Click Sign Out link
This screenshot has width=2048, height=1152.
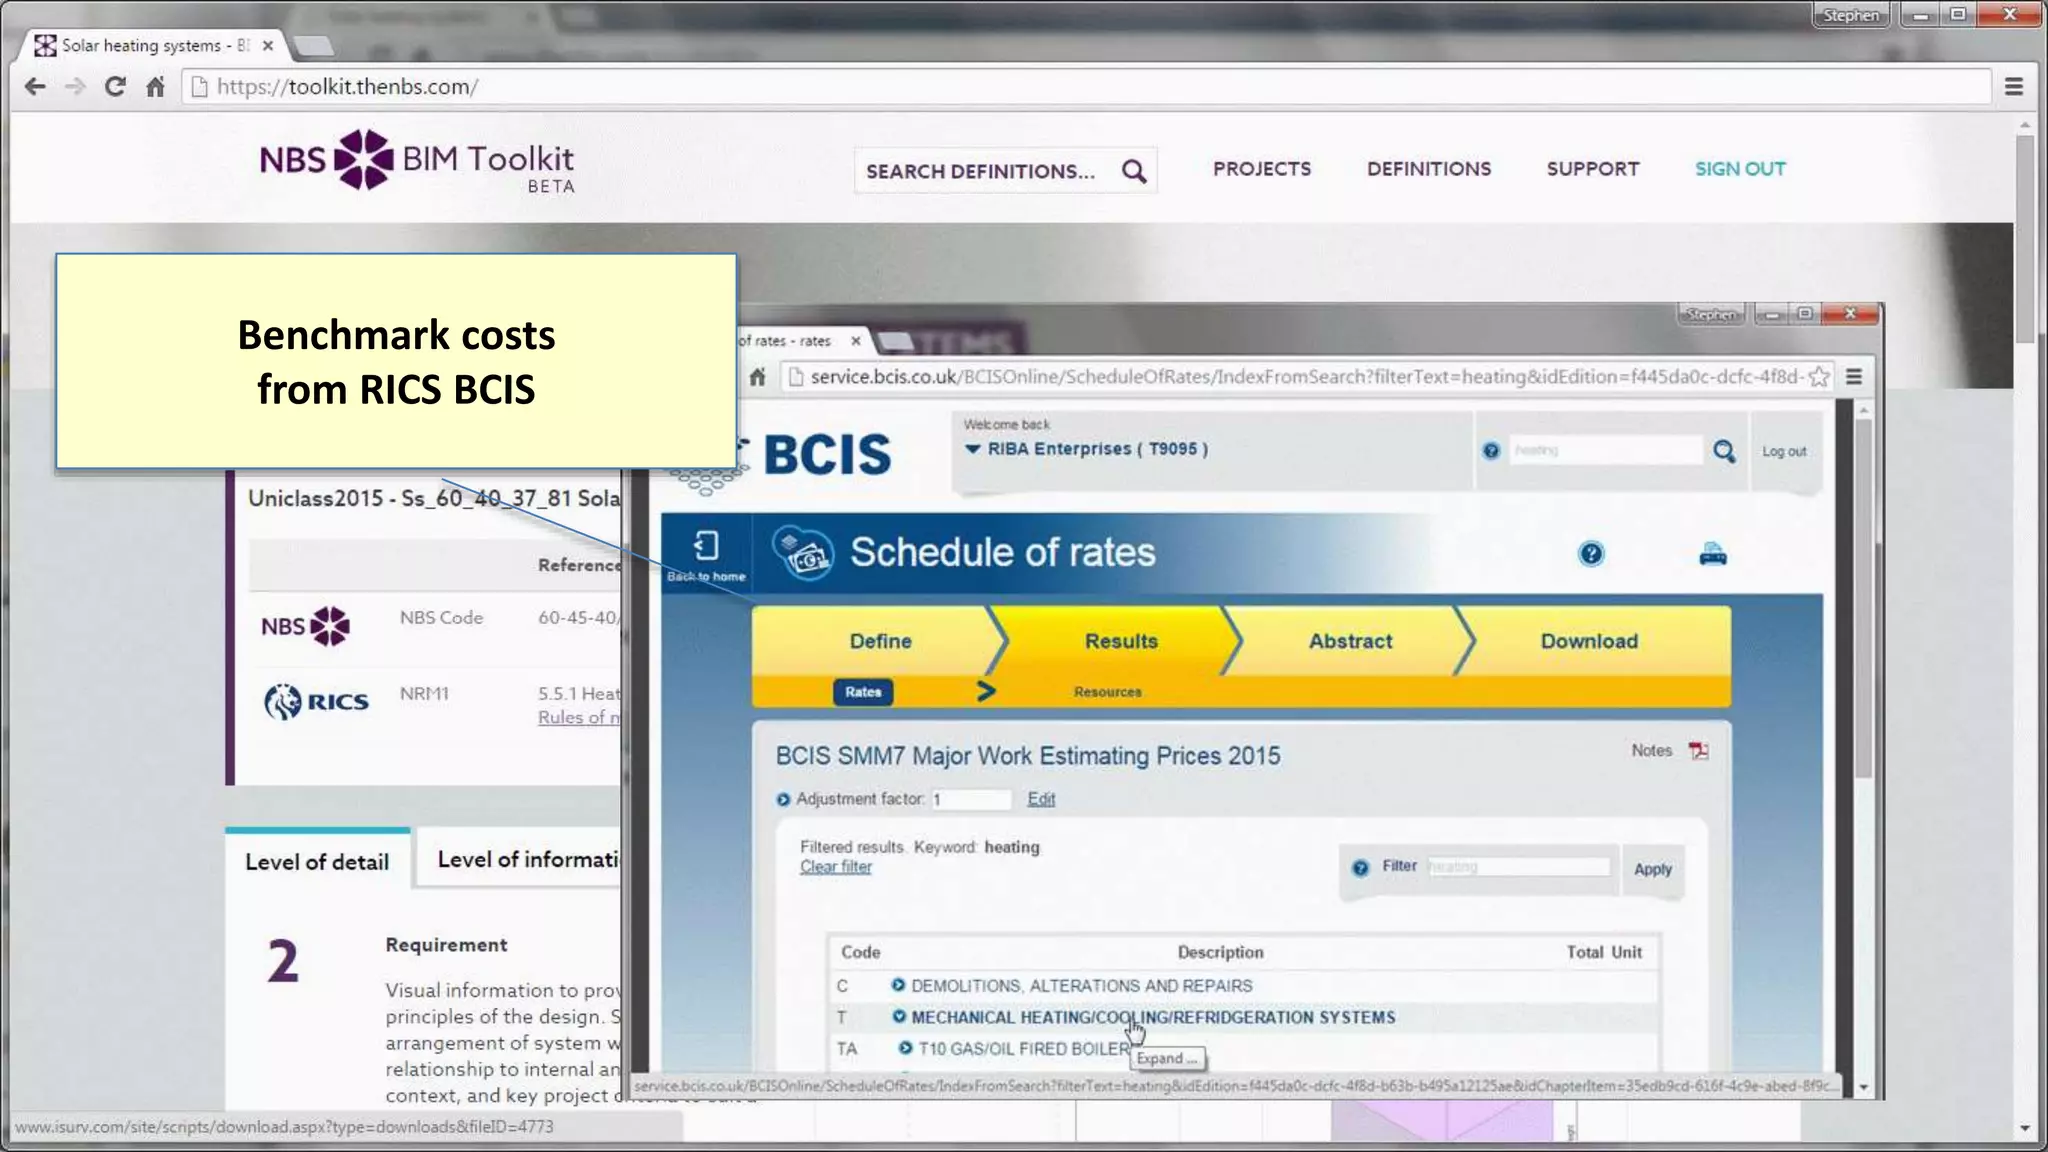[x=1740, y=169]
